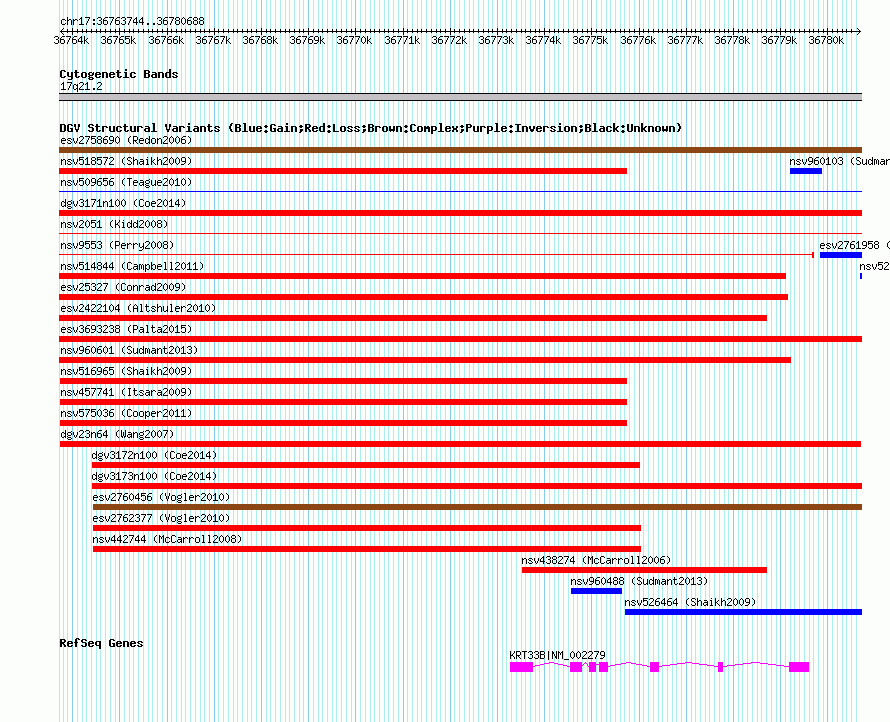
Task: Select the blue nsv960488 (Sudmant2013) bar
Action: [x=596, y=591]
